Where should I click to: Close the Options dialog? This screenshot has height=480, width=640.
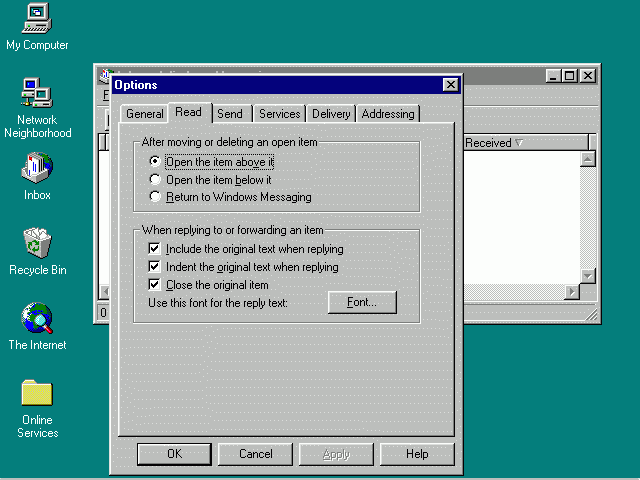[451, 84]
